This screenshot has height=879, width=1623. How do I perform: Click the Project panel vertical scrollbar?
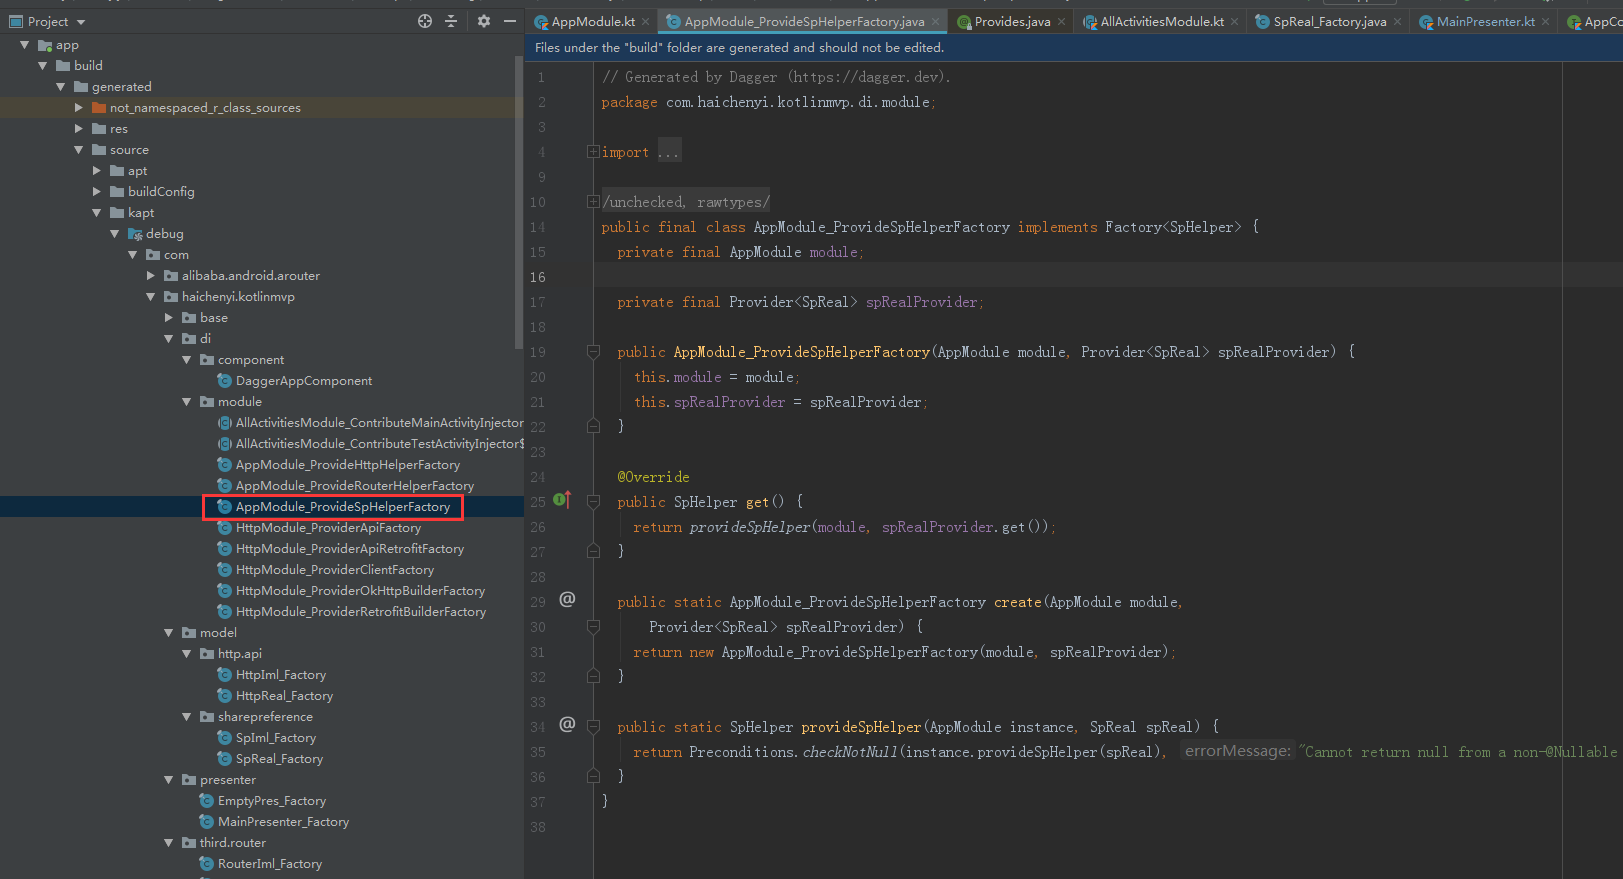[x=518, y=202]
